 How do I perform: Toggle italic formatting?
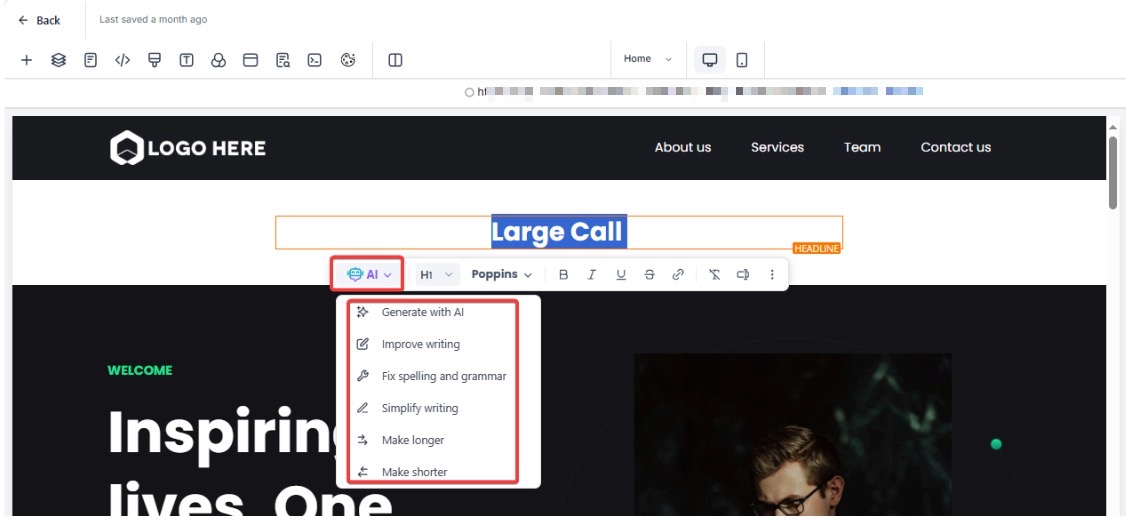[x=592, y=274]
